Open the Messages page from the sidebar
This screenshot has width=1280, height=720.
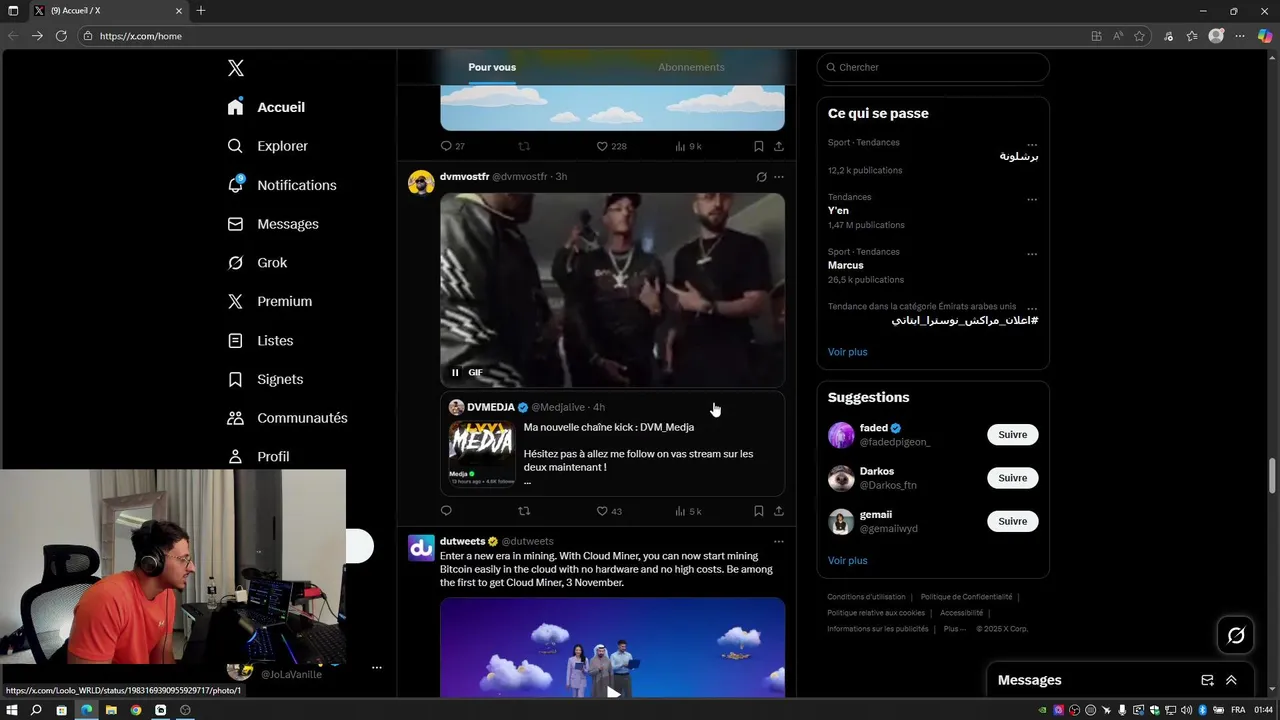[x=272, y=224]
